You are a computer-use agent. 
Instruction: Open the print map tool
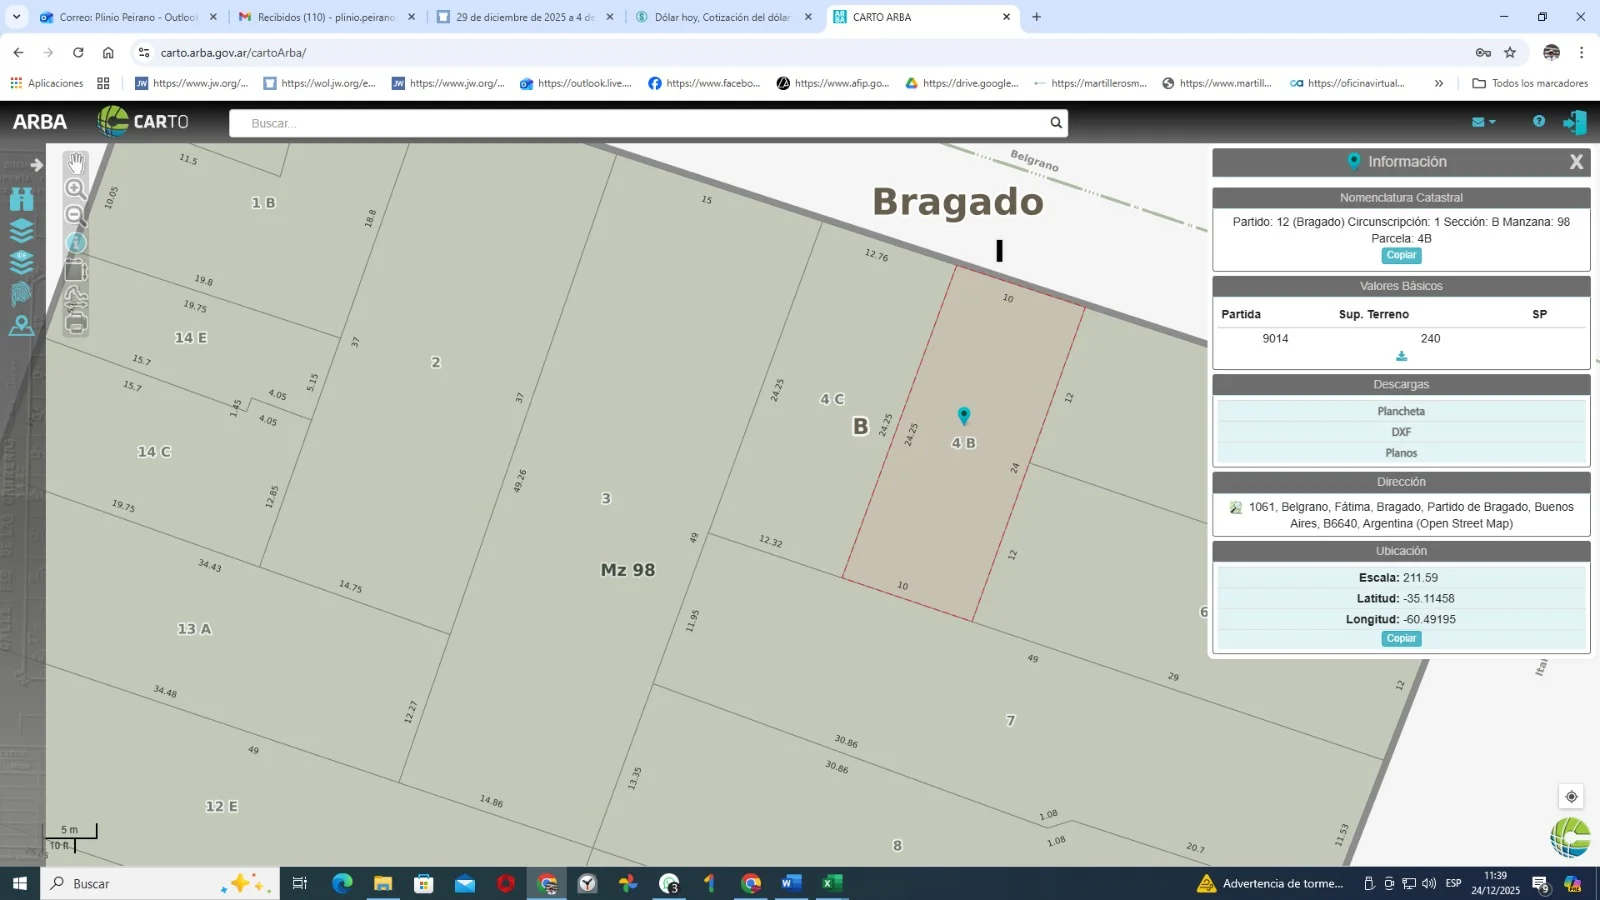click(76, 324)
